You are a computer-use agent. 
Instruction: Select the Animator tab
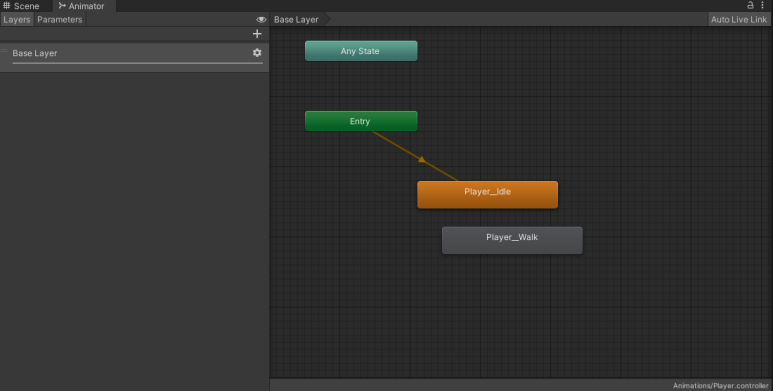pyautogui.click(x=81, y=6)
